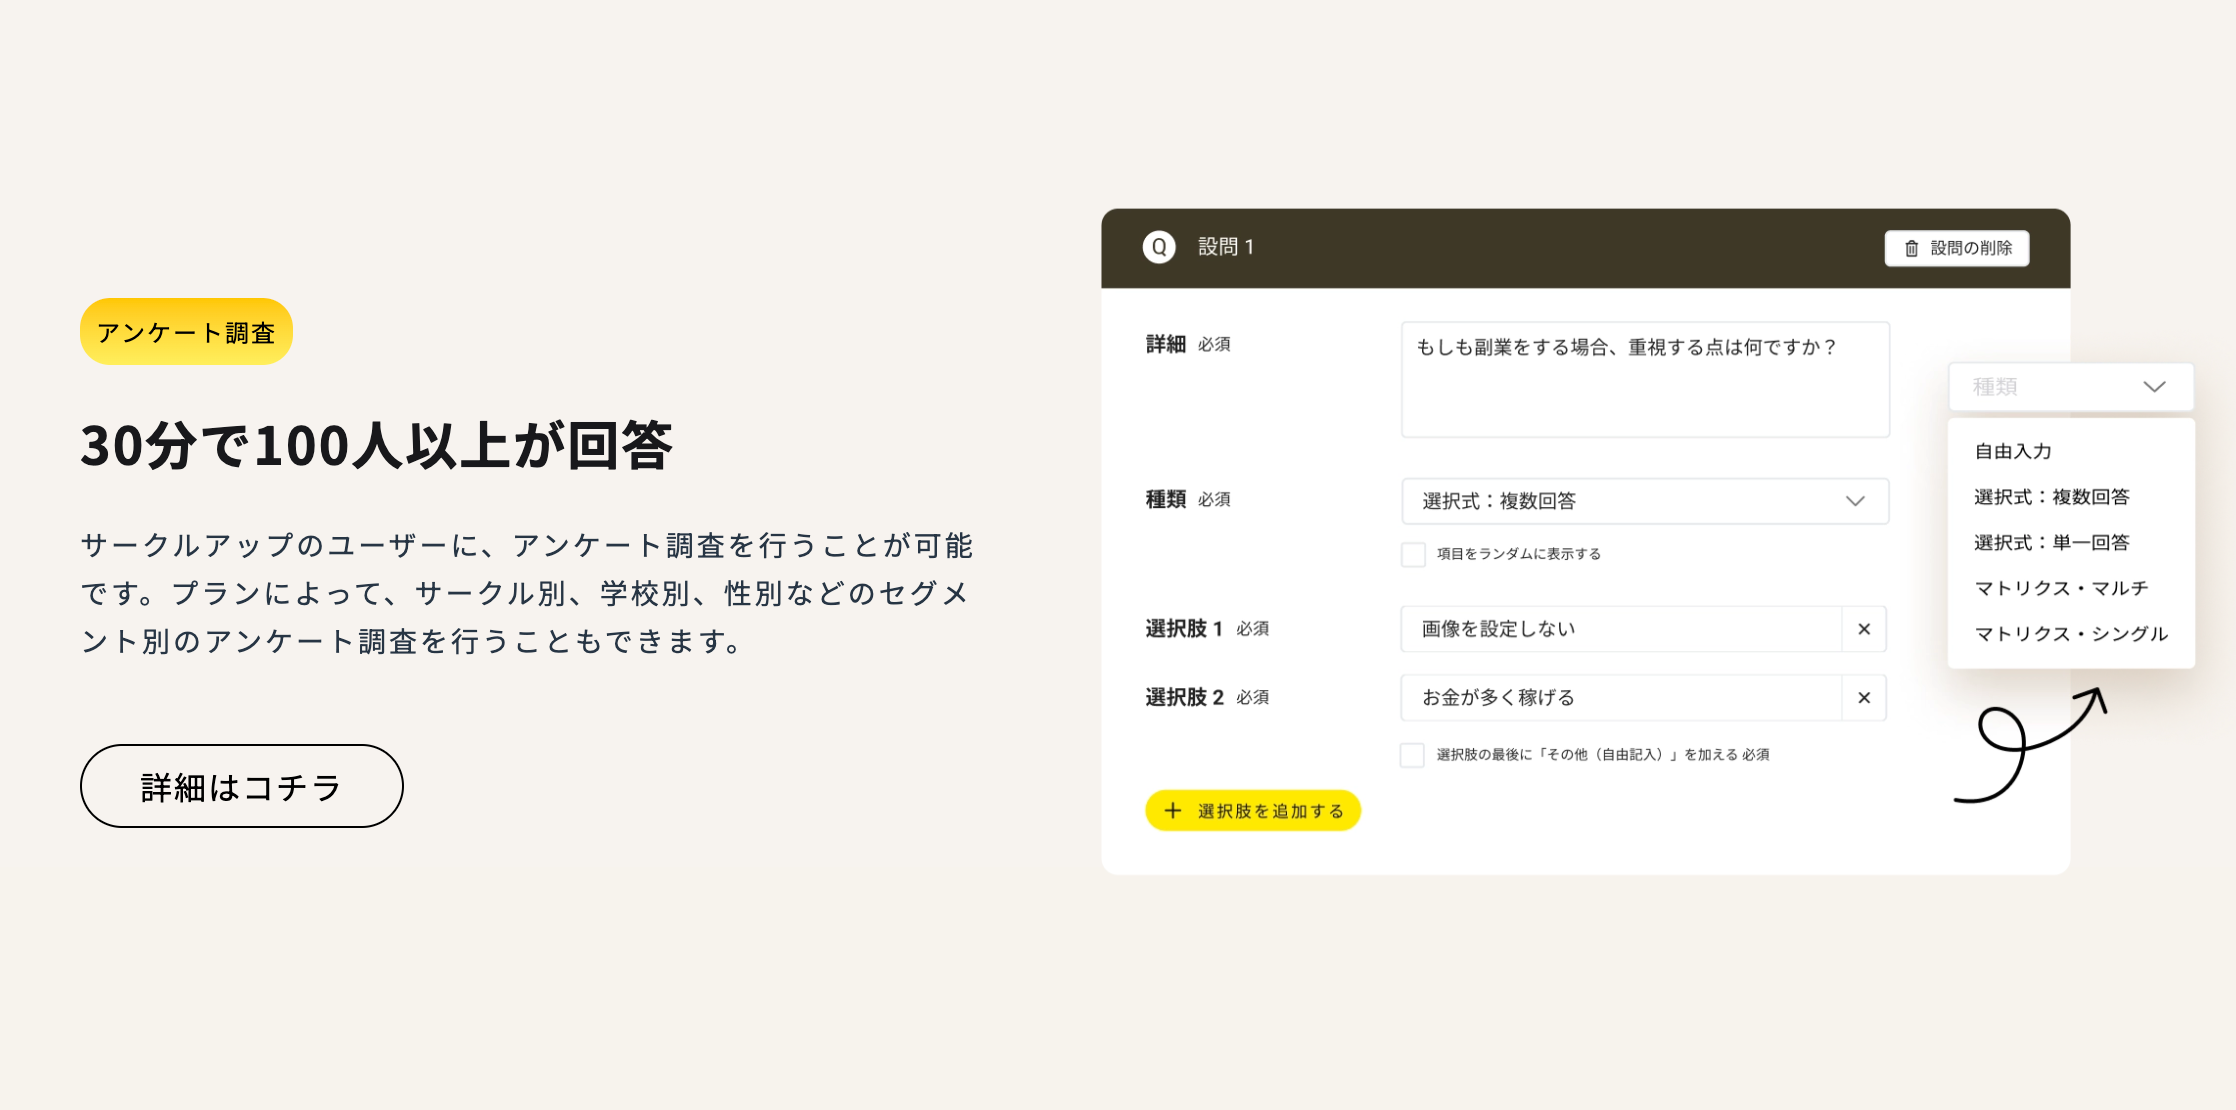Click the Q icon beside 設問 1
The image size is (2236, 1110).
[1159, 247]
